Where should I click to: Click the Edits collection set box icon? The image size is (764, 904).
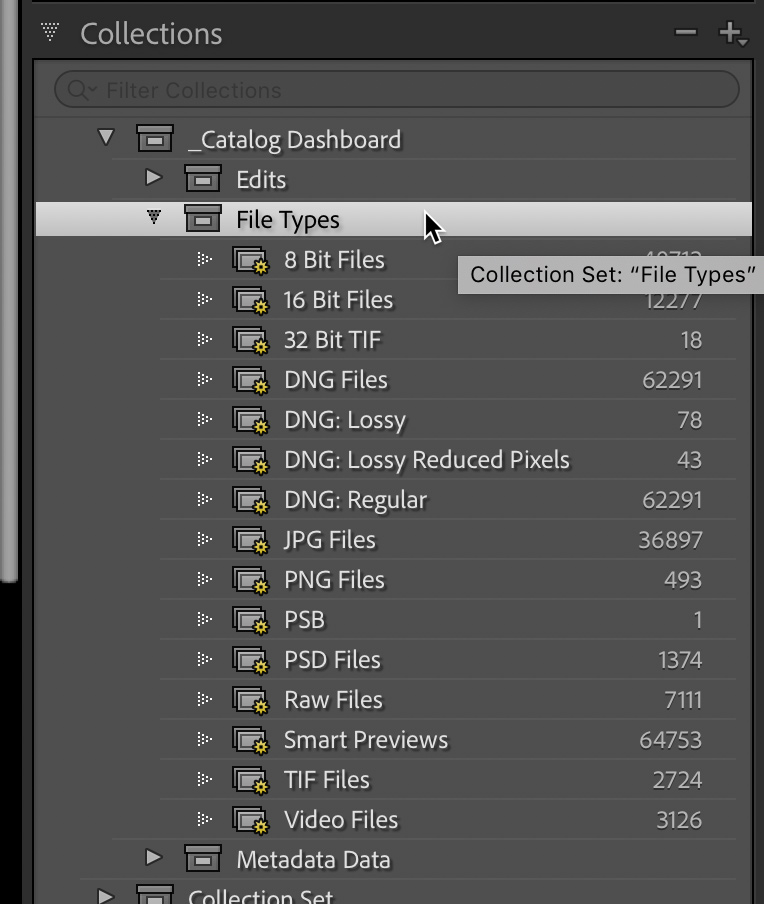[203, 180]
